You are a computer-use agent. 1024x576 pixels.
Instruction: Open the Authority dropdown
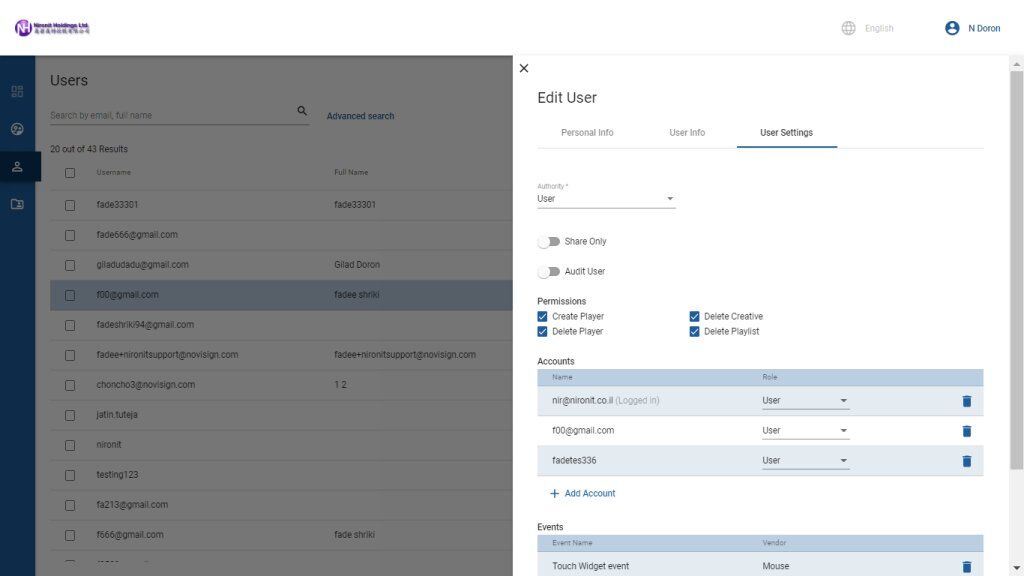coord(670,198)
